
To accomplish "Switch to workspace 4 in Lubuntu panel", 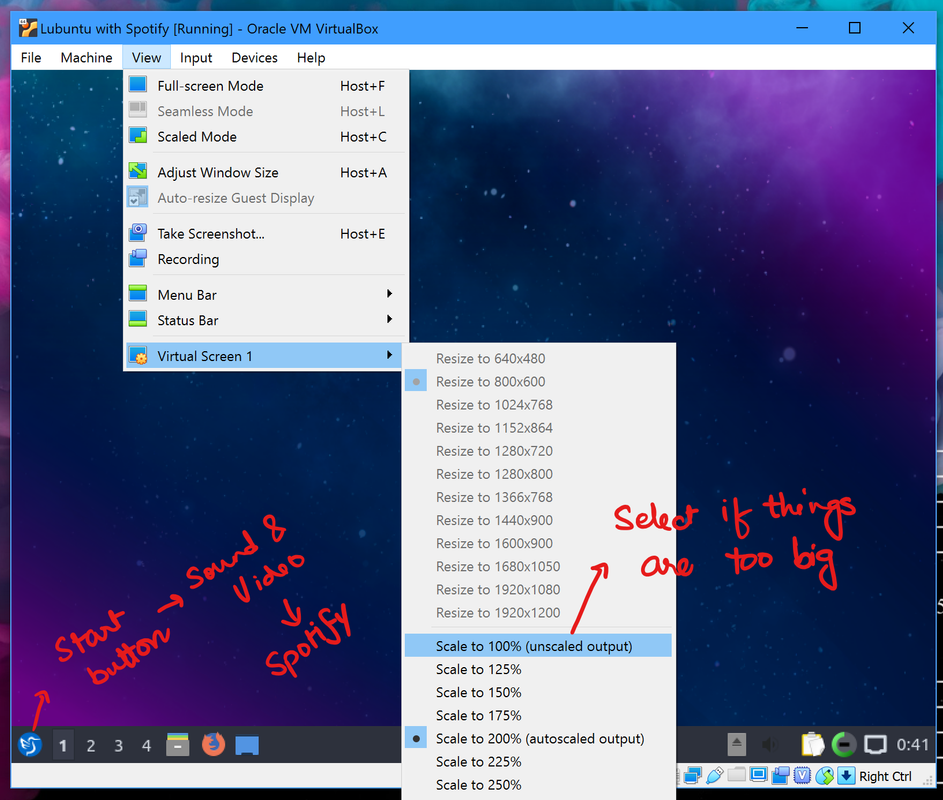I will pos(146,746).
